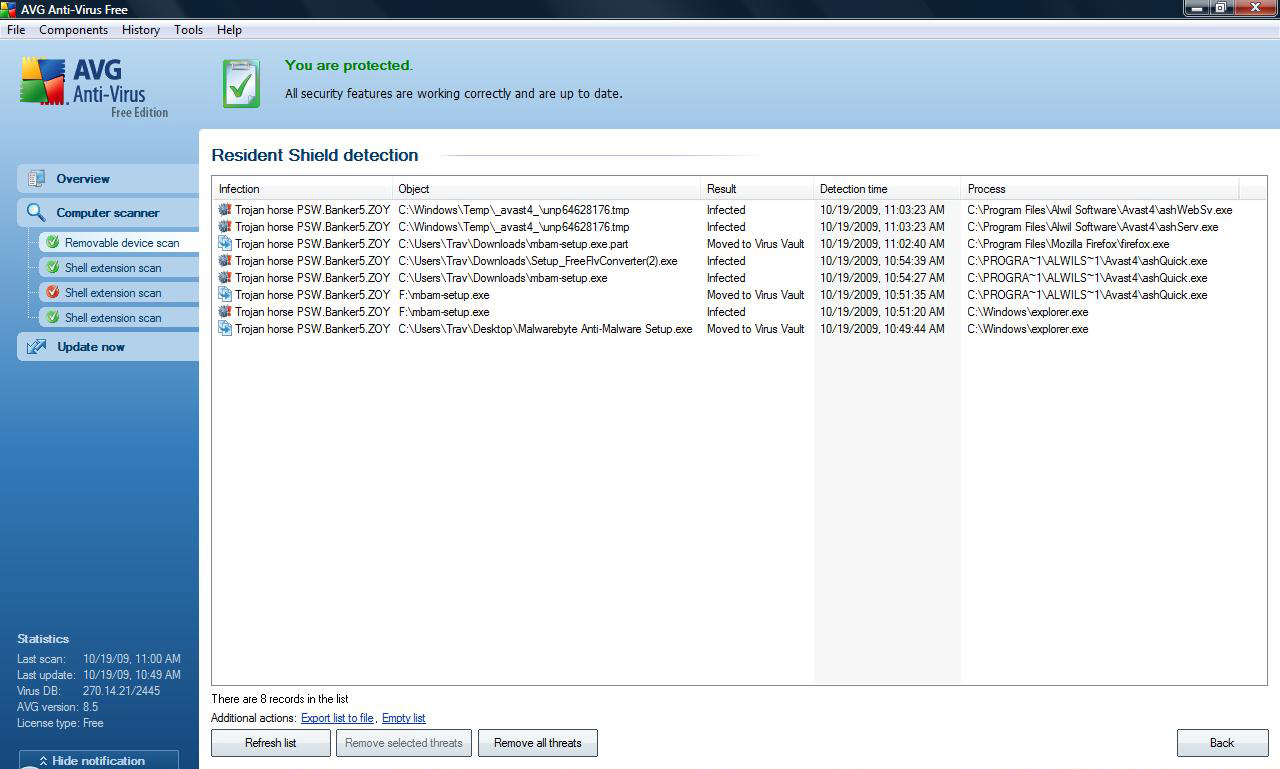Click the green checkmark protection status icon

point(241,83)
